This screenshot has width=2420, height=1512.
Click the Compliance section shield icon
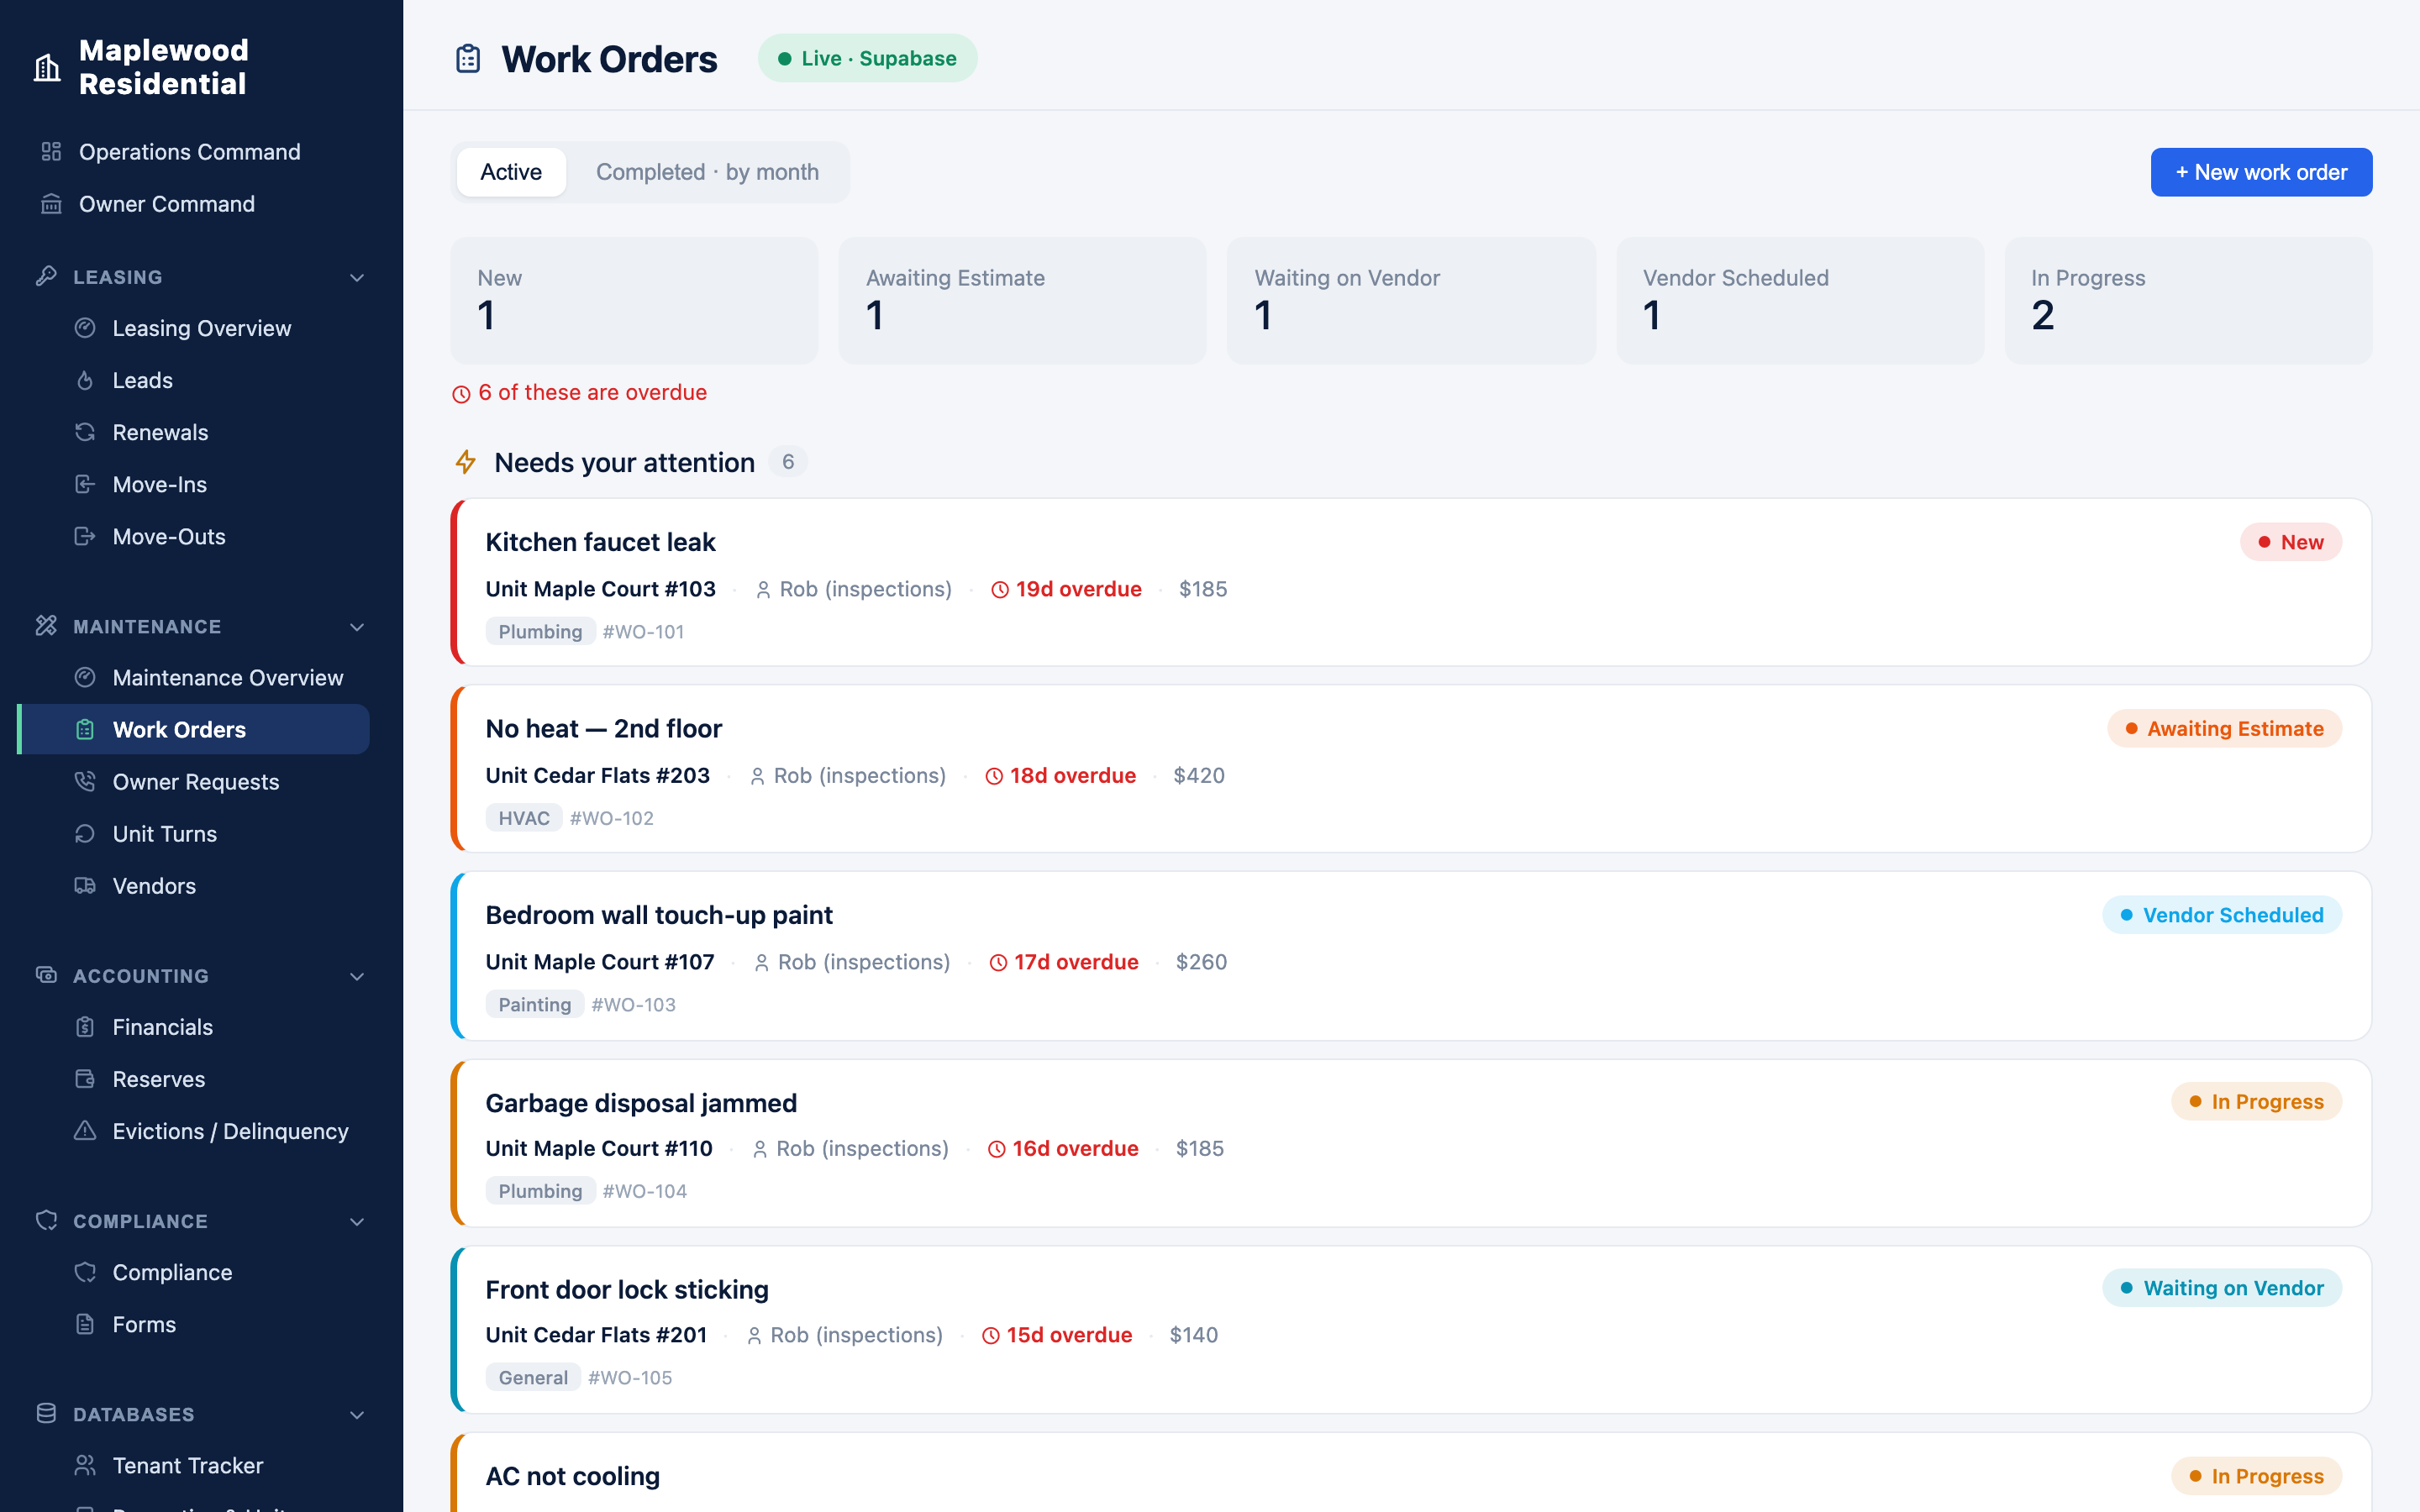click(x=46, y=1221)
